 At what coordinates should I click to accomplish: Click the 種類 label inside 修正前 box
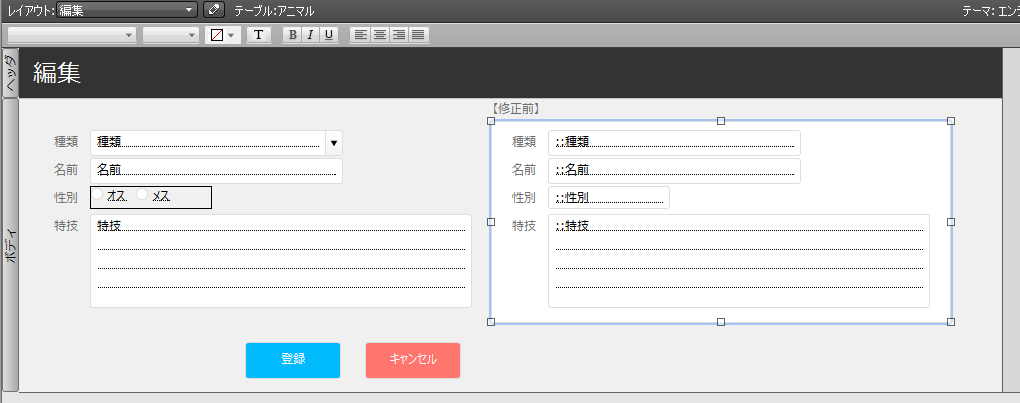click(524, 142)
